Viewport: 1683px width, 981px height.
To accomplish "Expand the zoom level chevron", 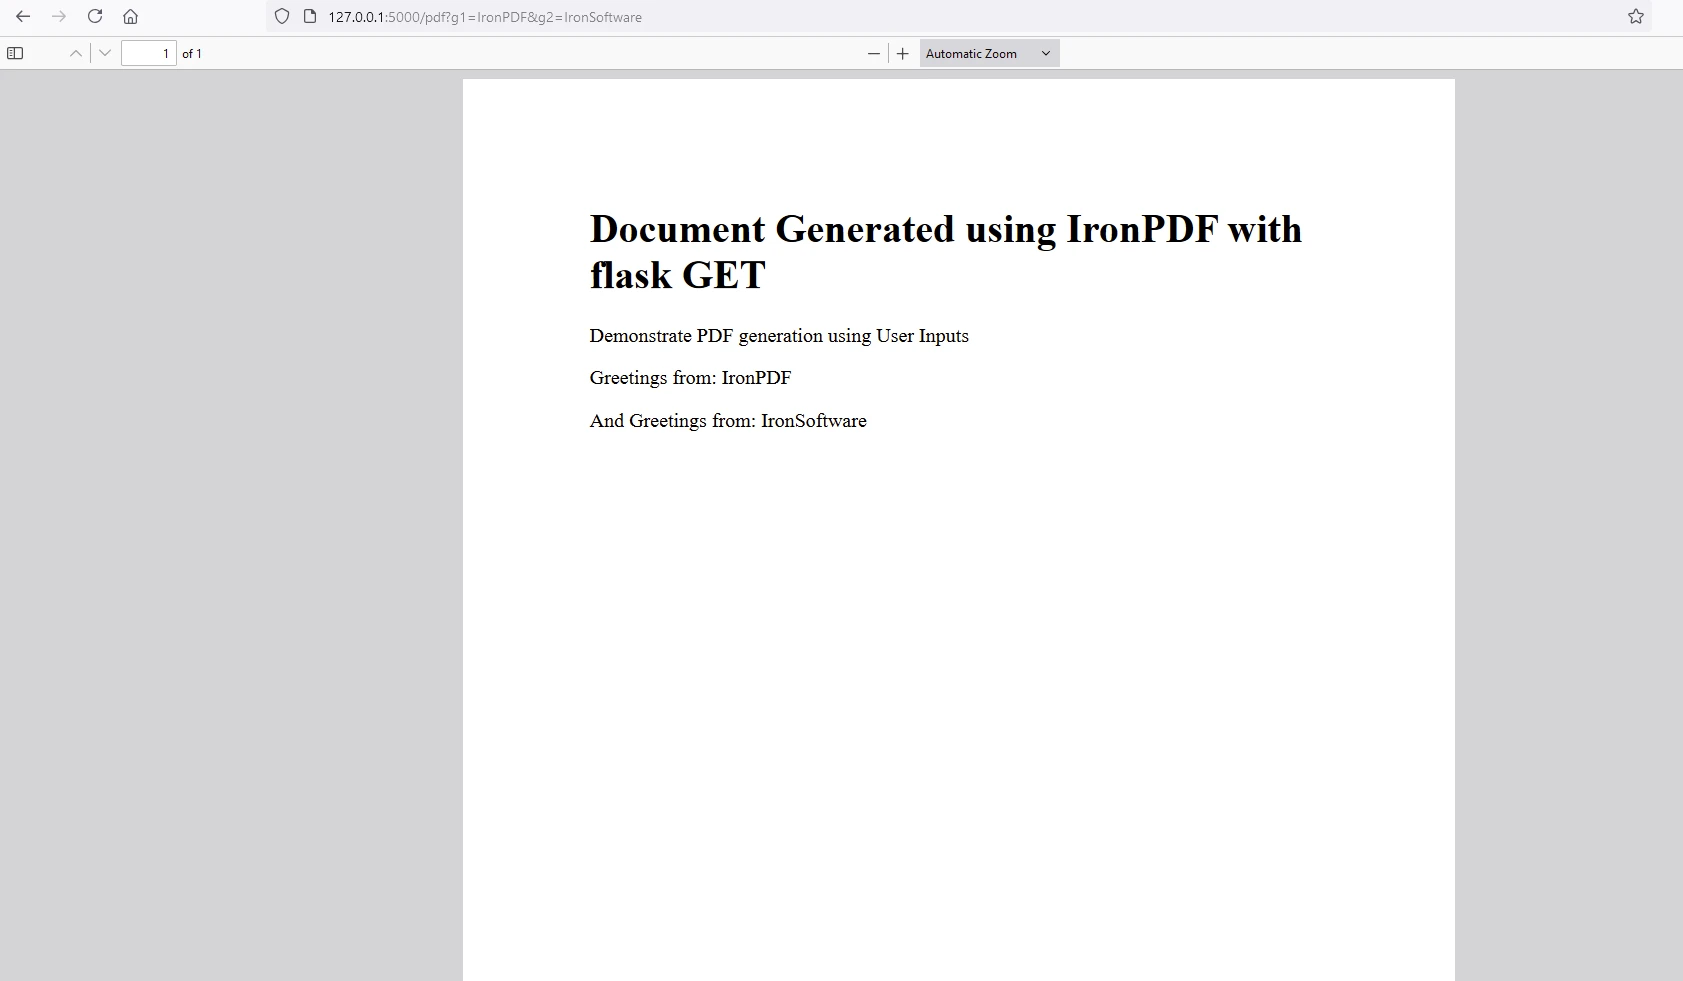I will point(1043,53).
